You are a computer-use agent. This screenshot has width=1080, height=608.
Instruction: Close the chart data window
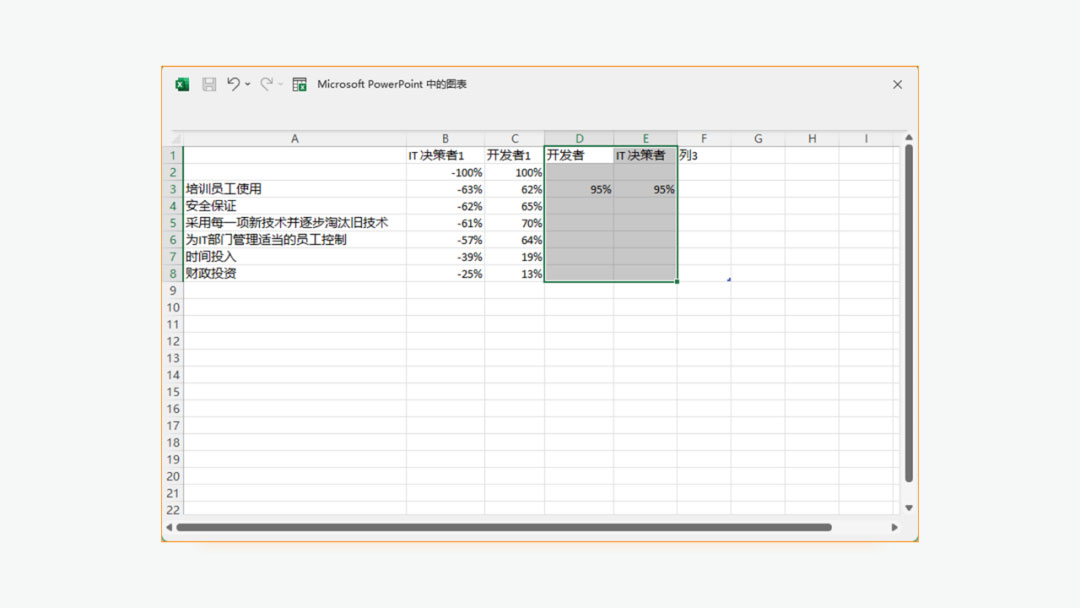(x=897, y=85)
